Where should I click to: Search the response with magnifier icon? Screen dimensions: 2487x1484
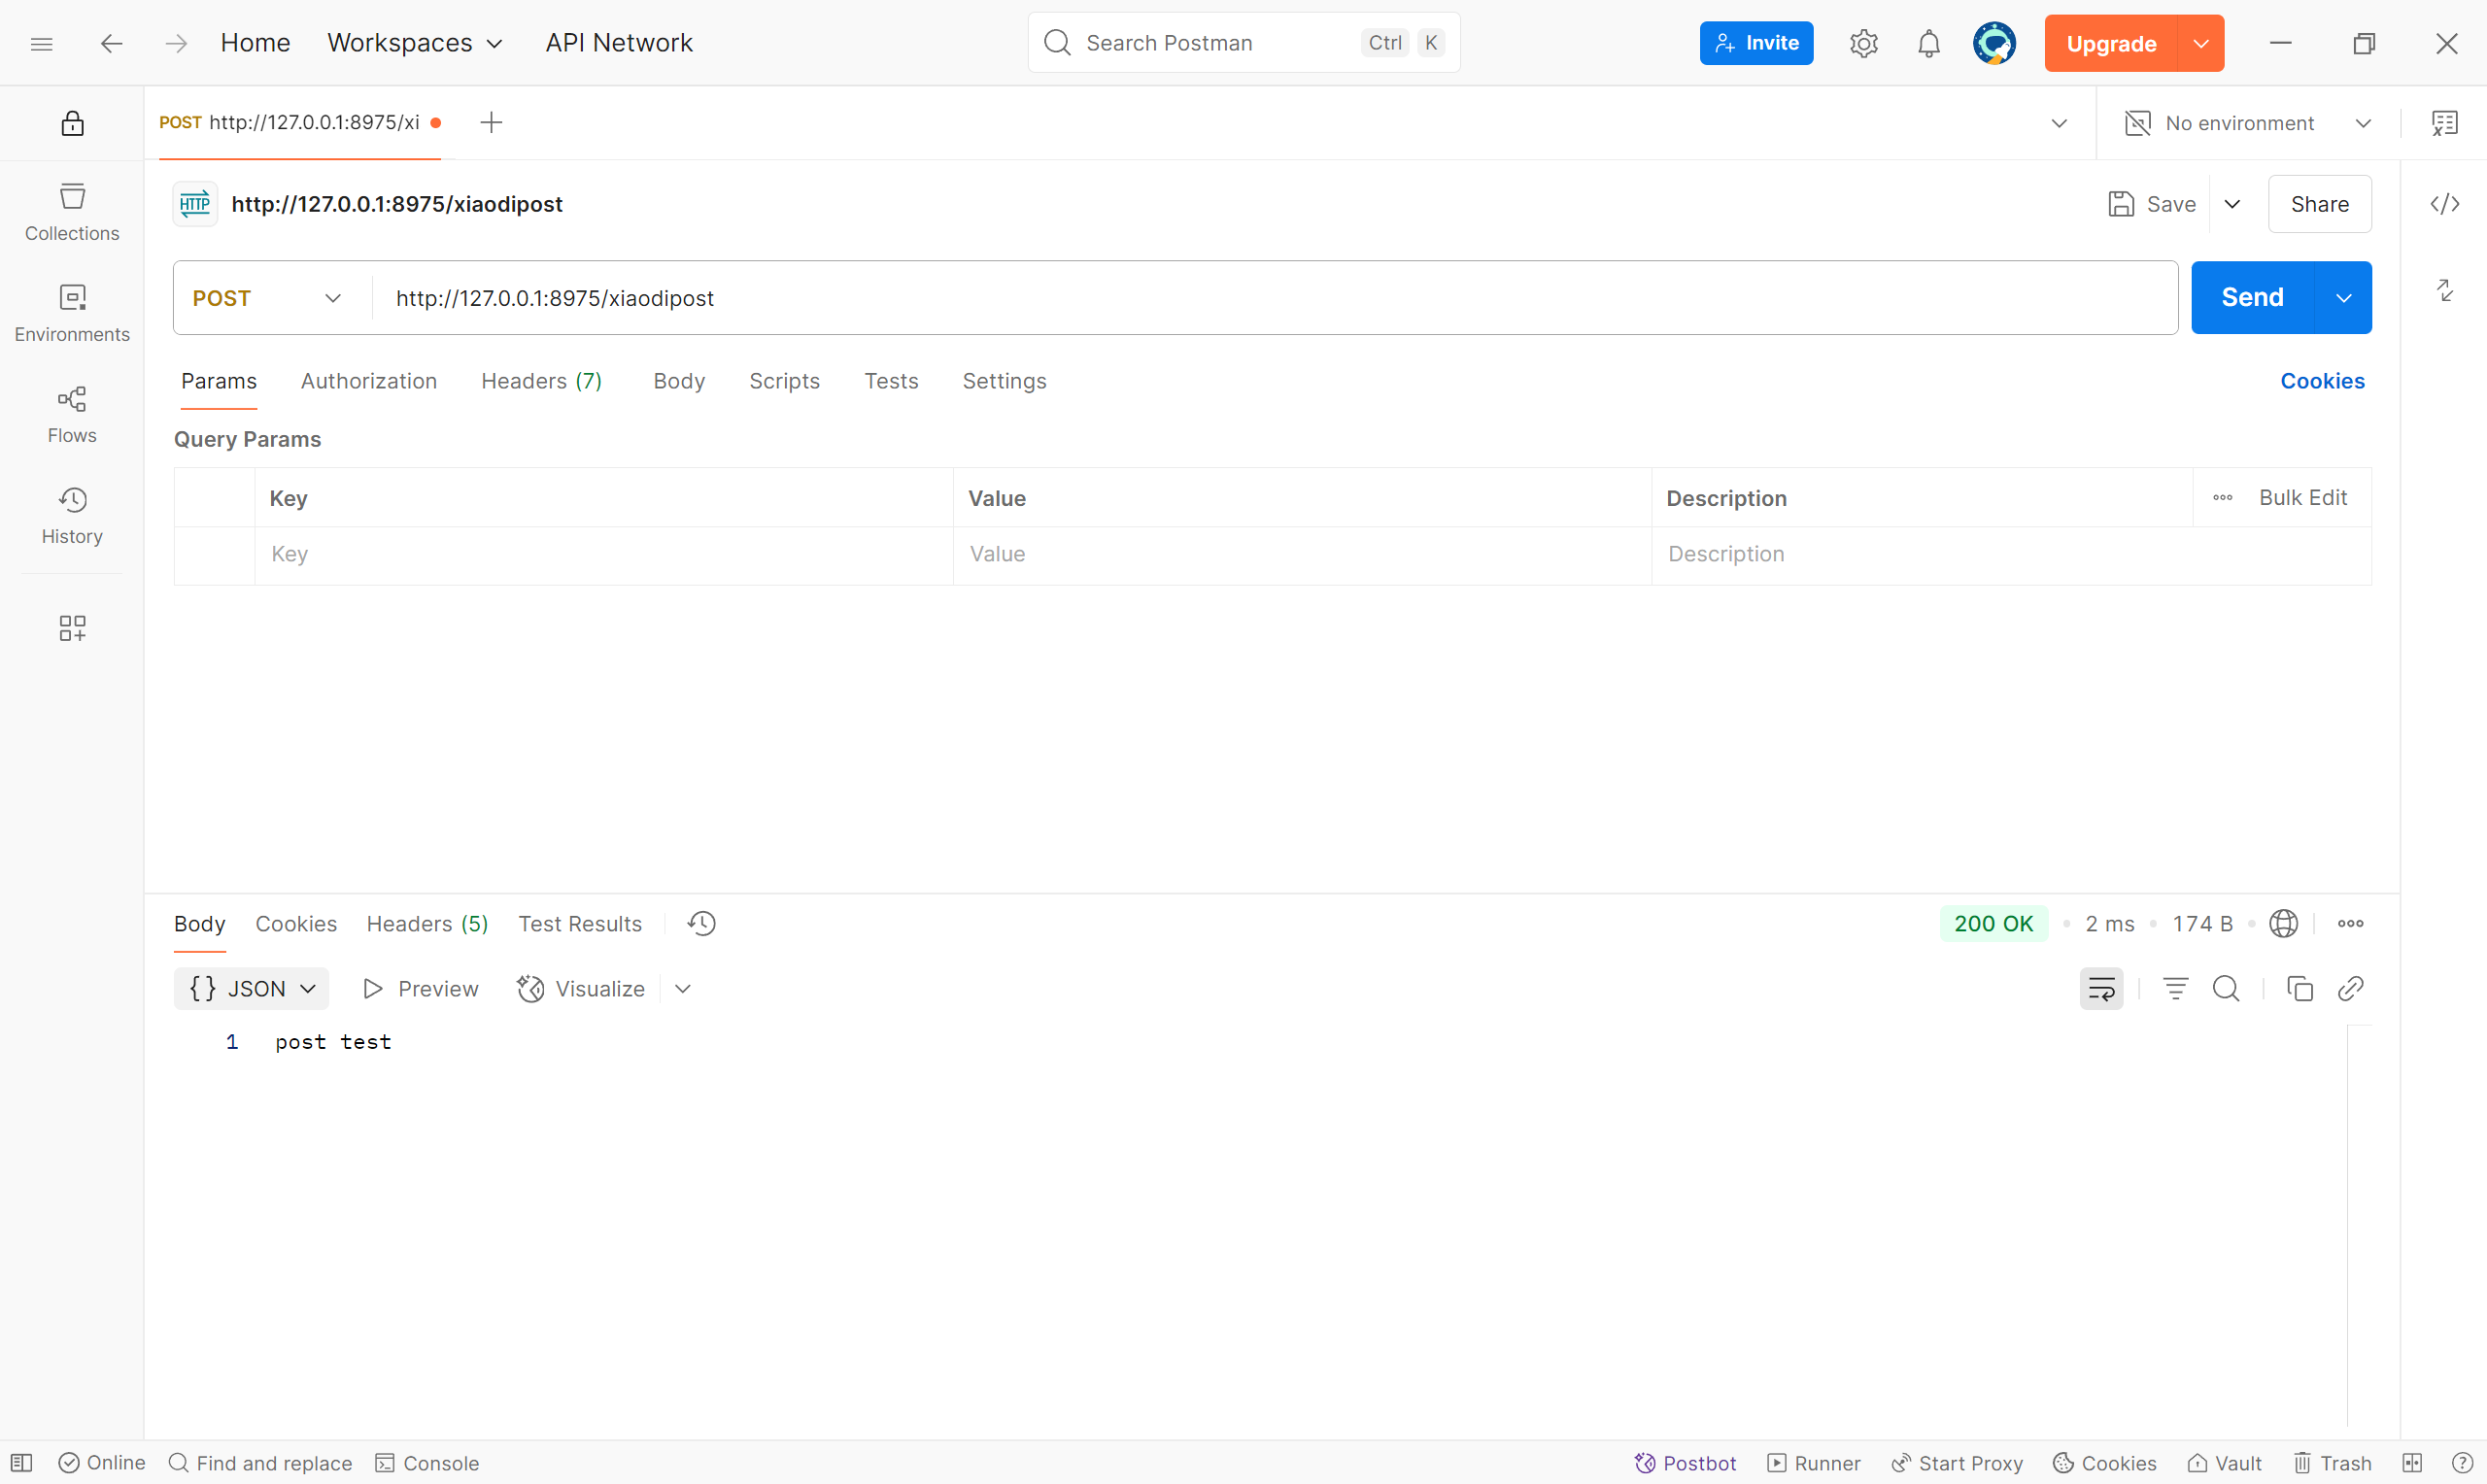[2225, 988]
